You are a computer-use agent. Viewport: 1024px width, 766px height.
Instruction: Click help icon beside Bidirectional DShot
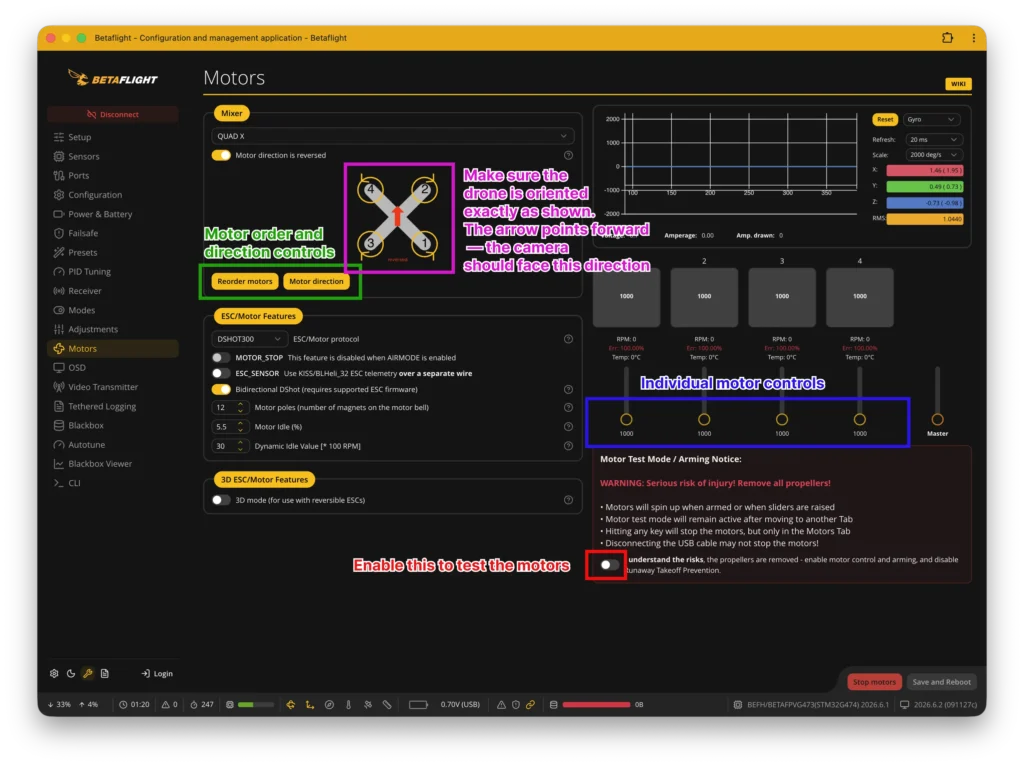click(x=568, y=390)
